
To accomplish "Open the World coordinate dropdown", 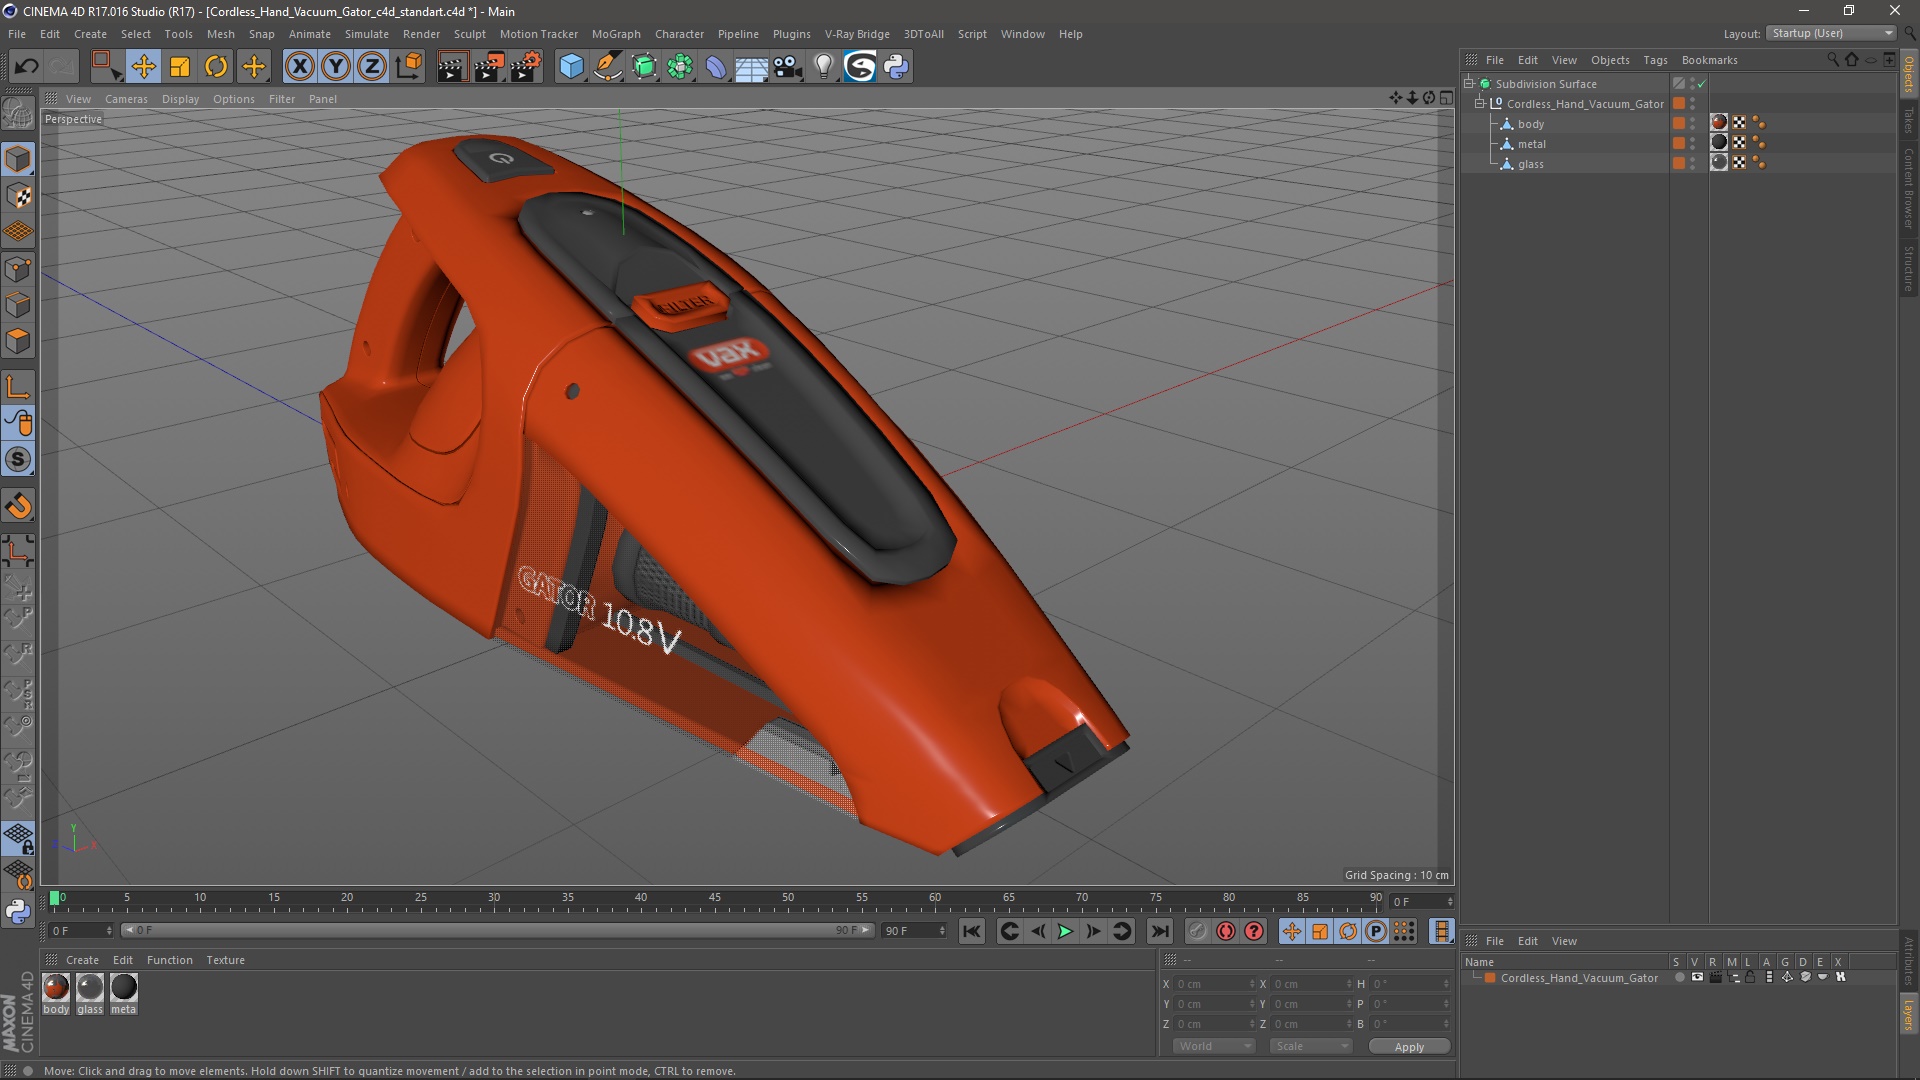I will (x=1214, y=1046).
